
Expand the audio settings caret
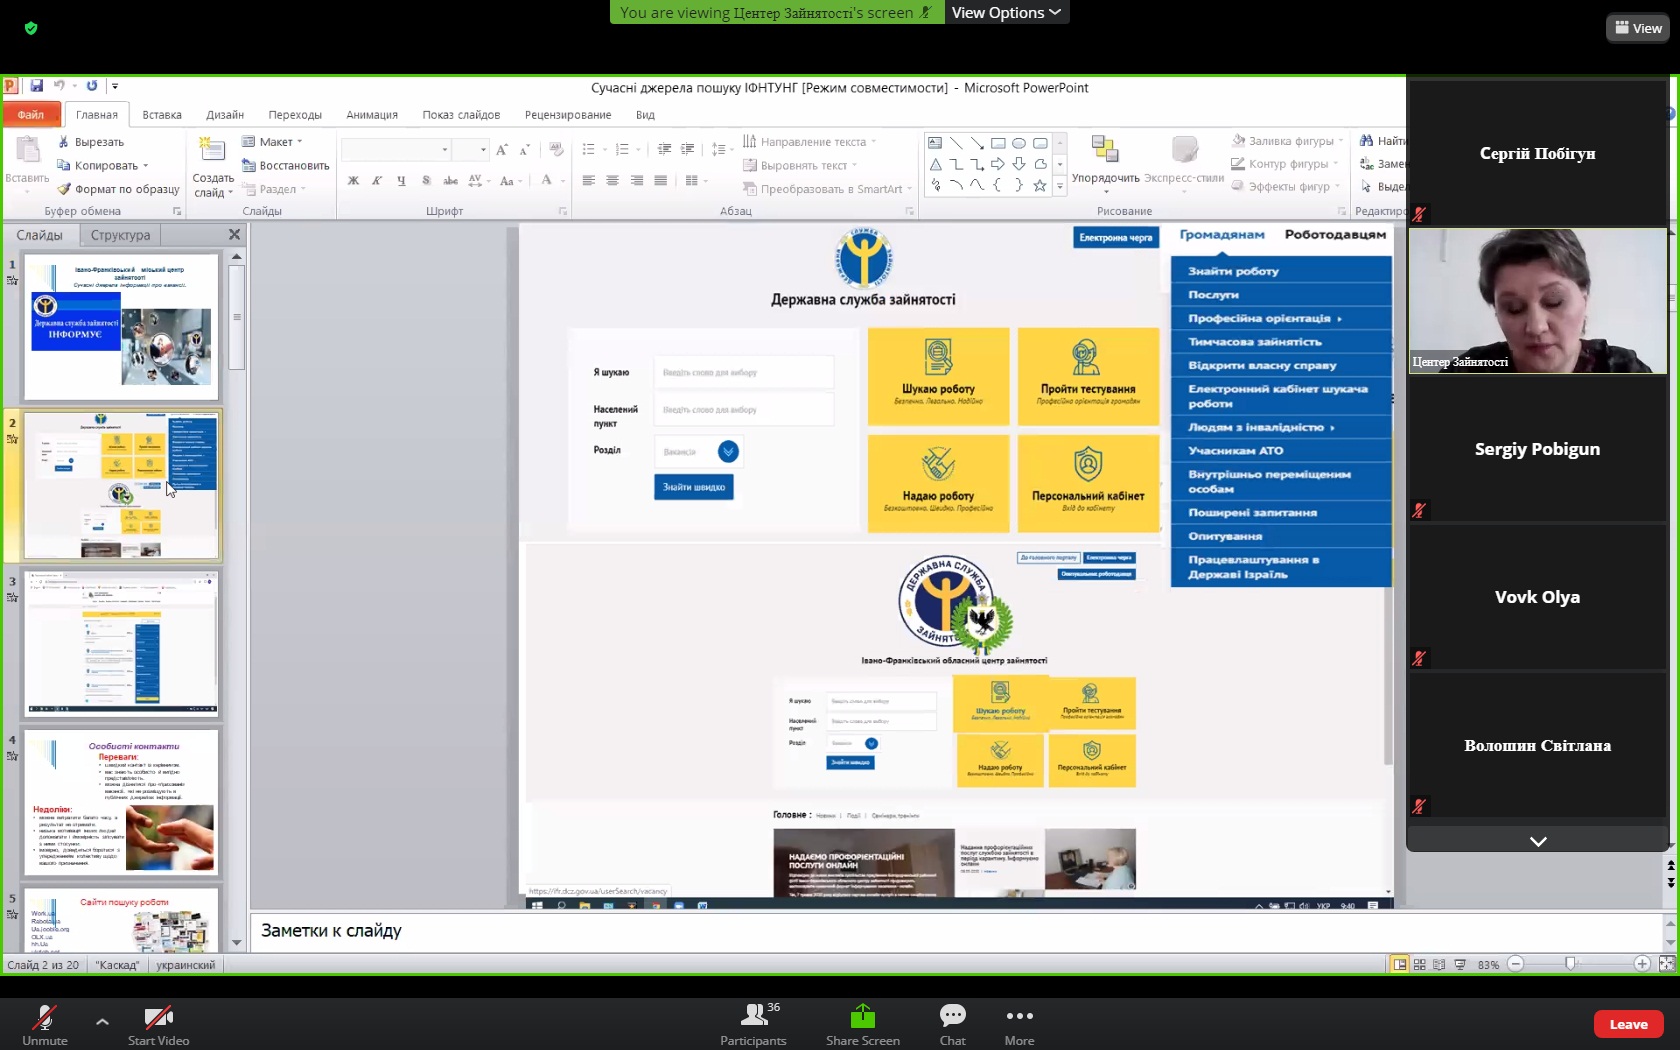click(x=102, y=1021)
